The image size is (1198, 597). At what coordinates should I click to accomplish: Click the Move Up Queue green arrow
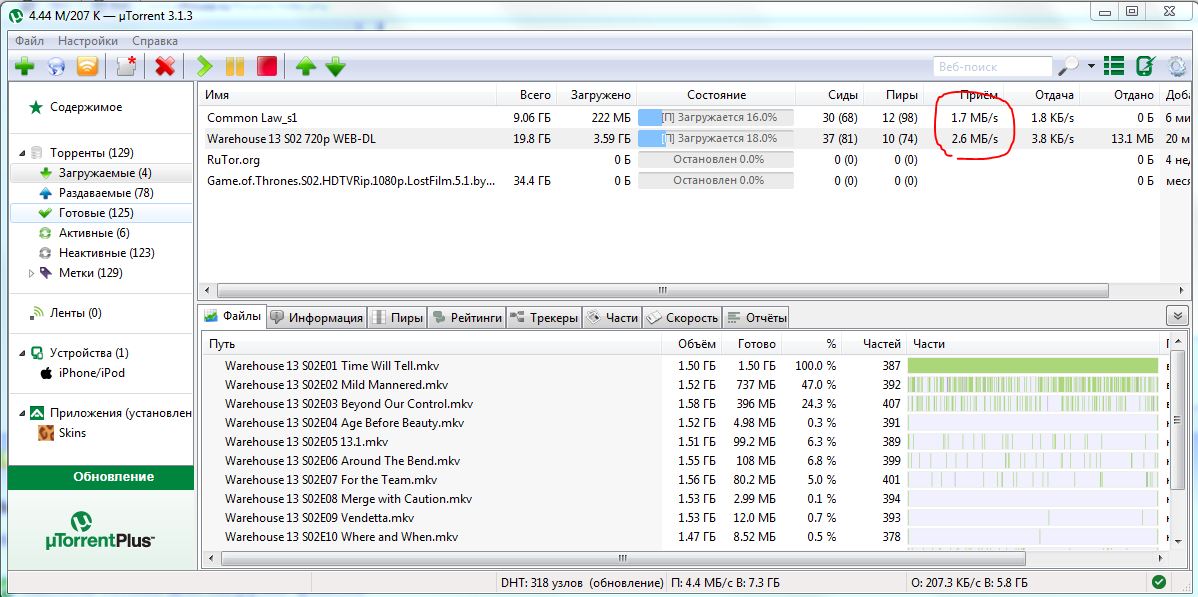click(x=306, y=67)
